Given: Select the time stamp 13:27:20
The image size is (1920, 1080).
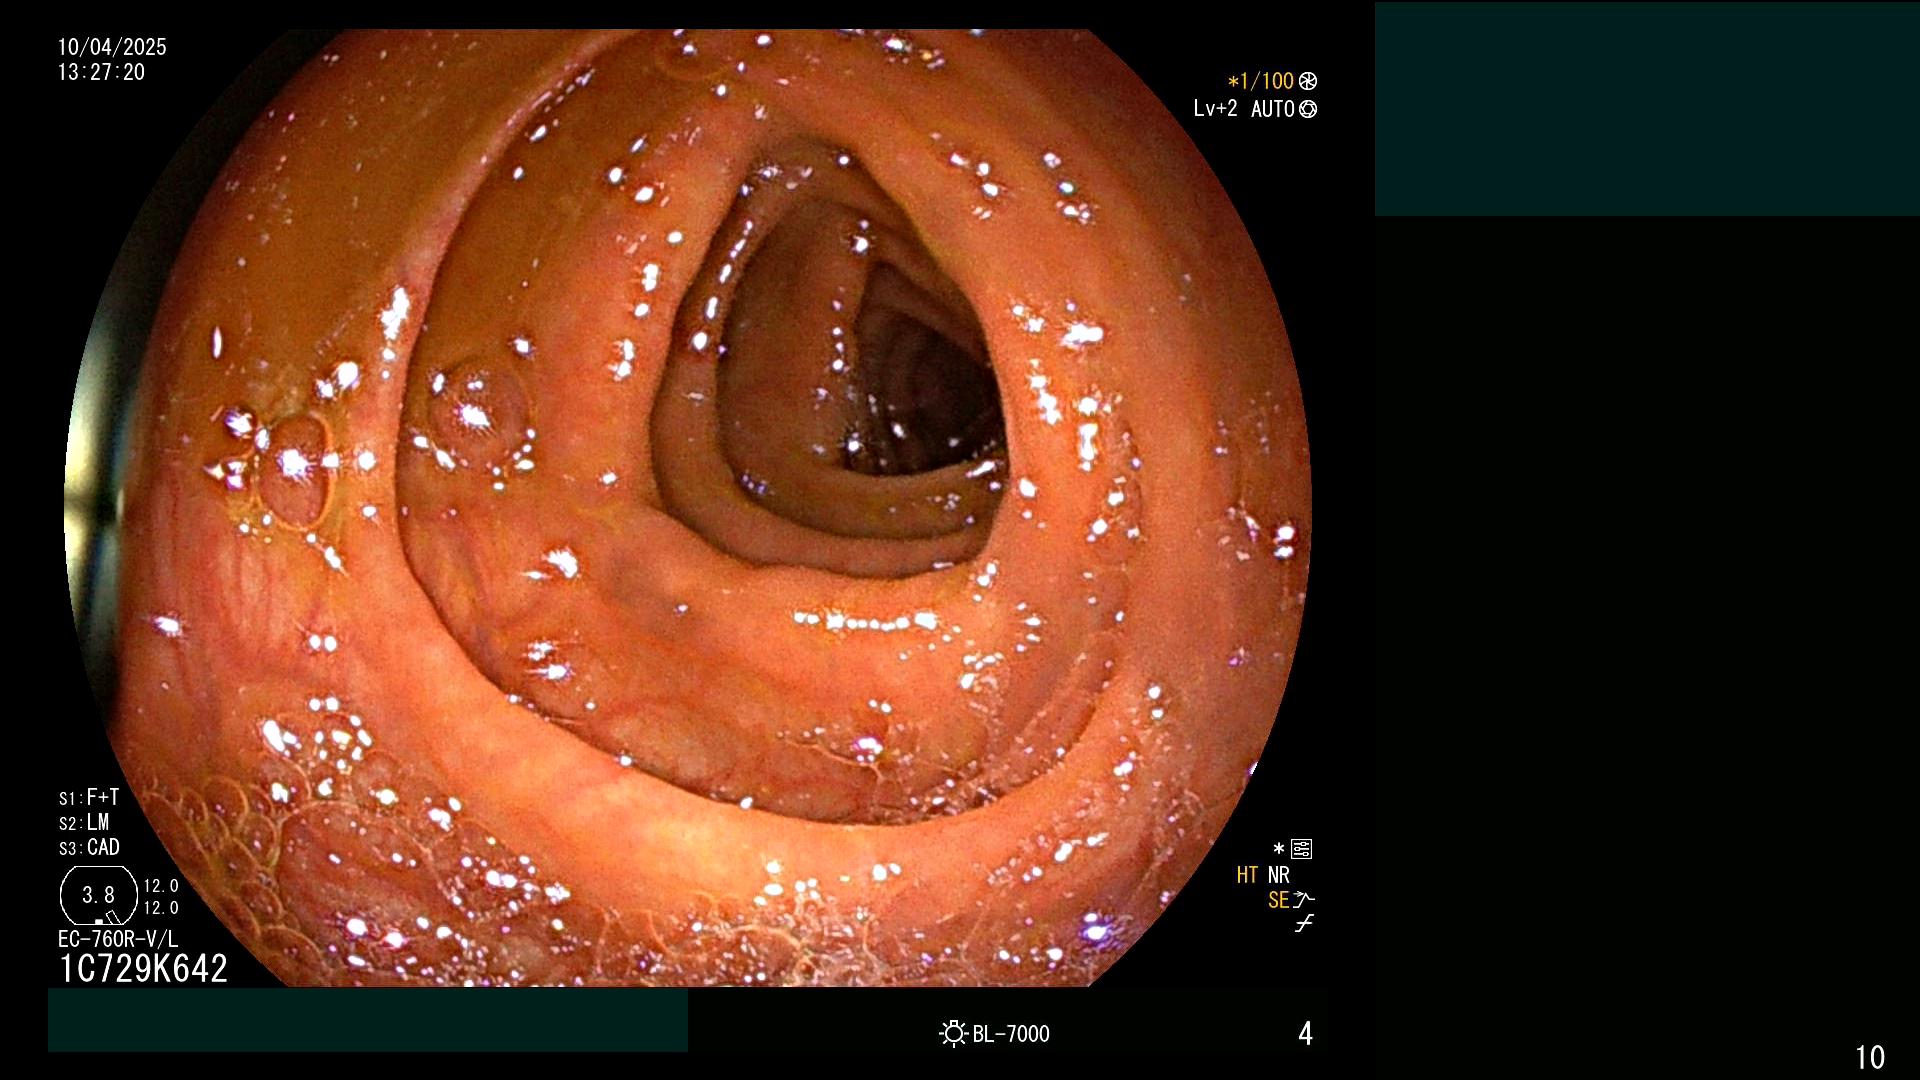Looking at the screenshot, I should (101, 72).
